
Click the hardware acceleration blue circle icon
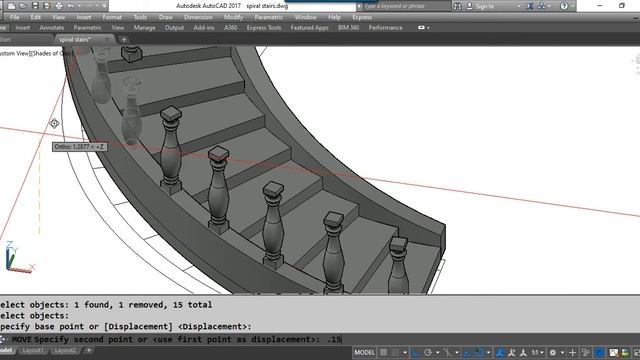(x=599, y=352)
